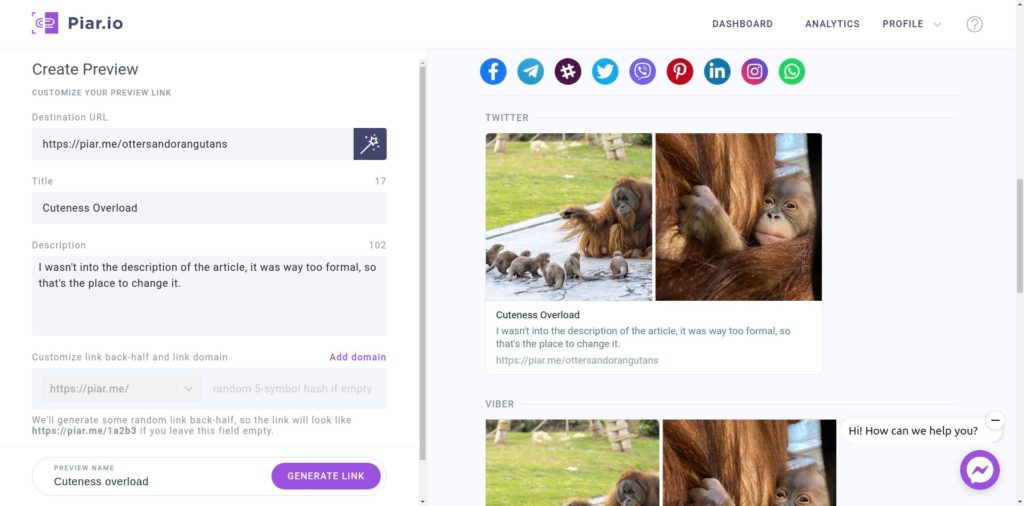This screenshot has width=1024, height=506.
Task: Click the Viber preview otters image
Action: pyautogui.click(x=573, y=462)
